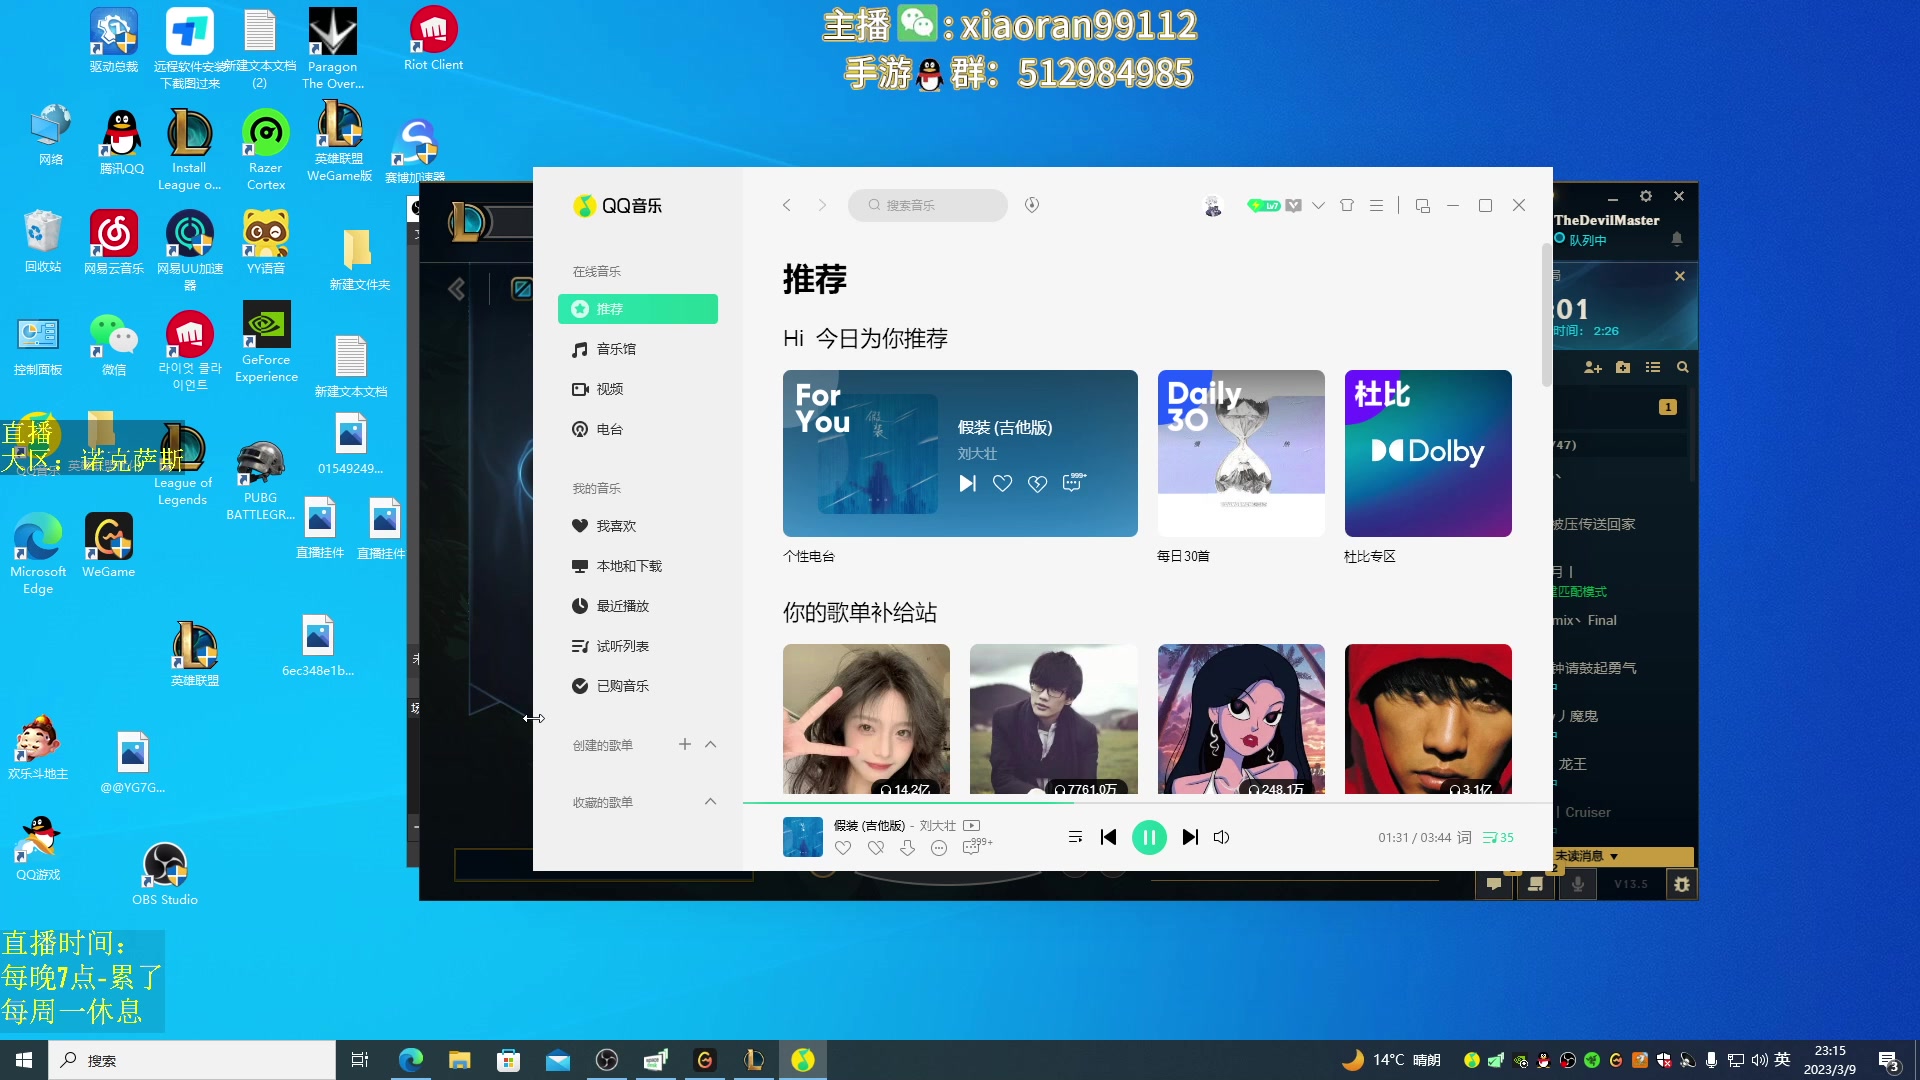Download the currently playing song

[x=907, y=848]
